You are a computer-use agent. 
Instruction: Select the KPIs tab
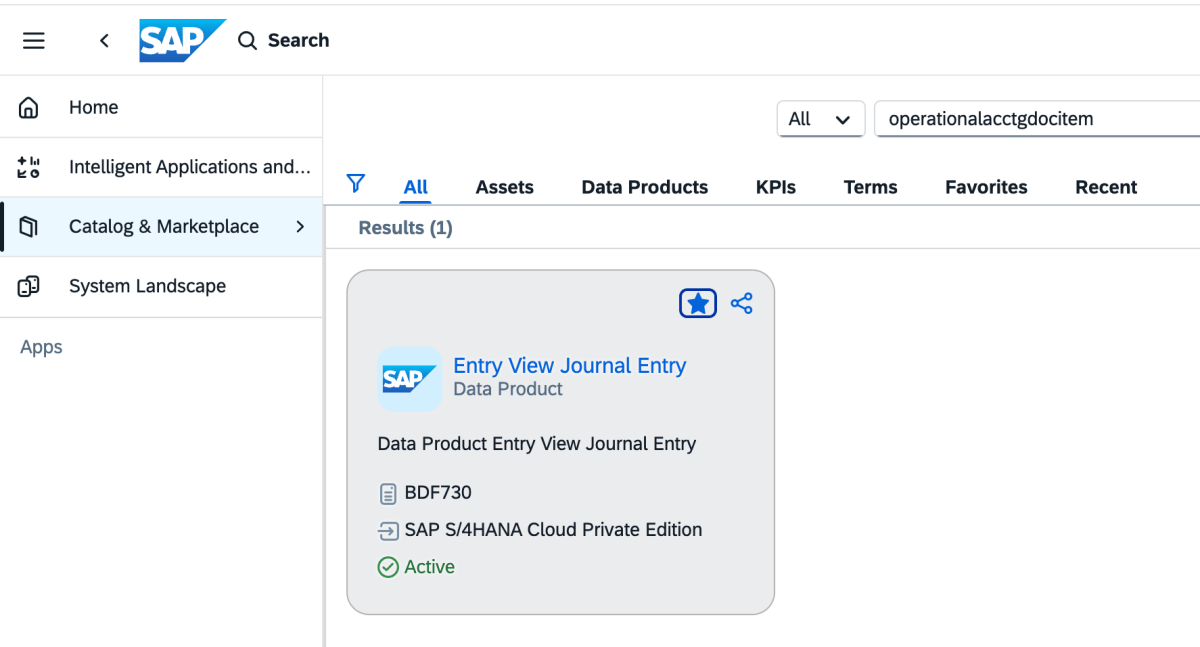[776, 187]
